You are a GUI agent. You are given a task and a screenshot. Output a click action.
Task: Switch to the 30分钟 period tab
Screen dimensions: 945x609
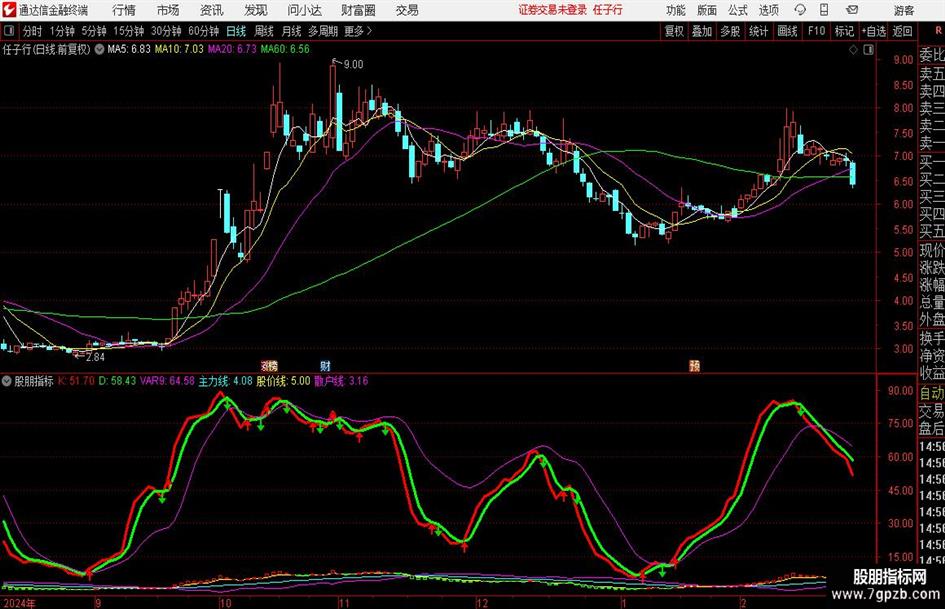166,31
